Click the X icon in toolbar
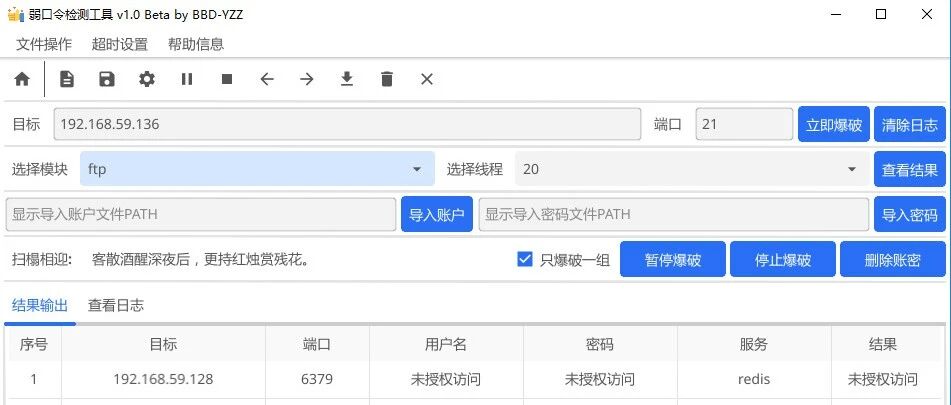This screenshot has height=405, width=951. pyautogui.click(x=427, y=79)
